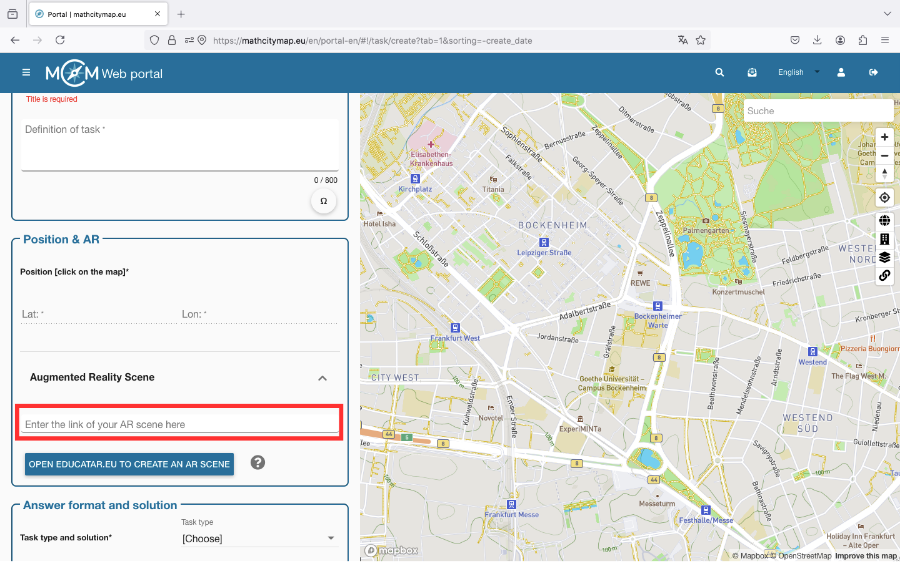Click the AR scene link field
Viewport: 900px width, 562px height.
pyautogui.click(x=180, y=424)
